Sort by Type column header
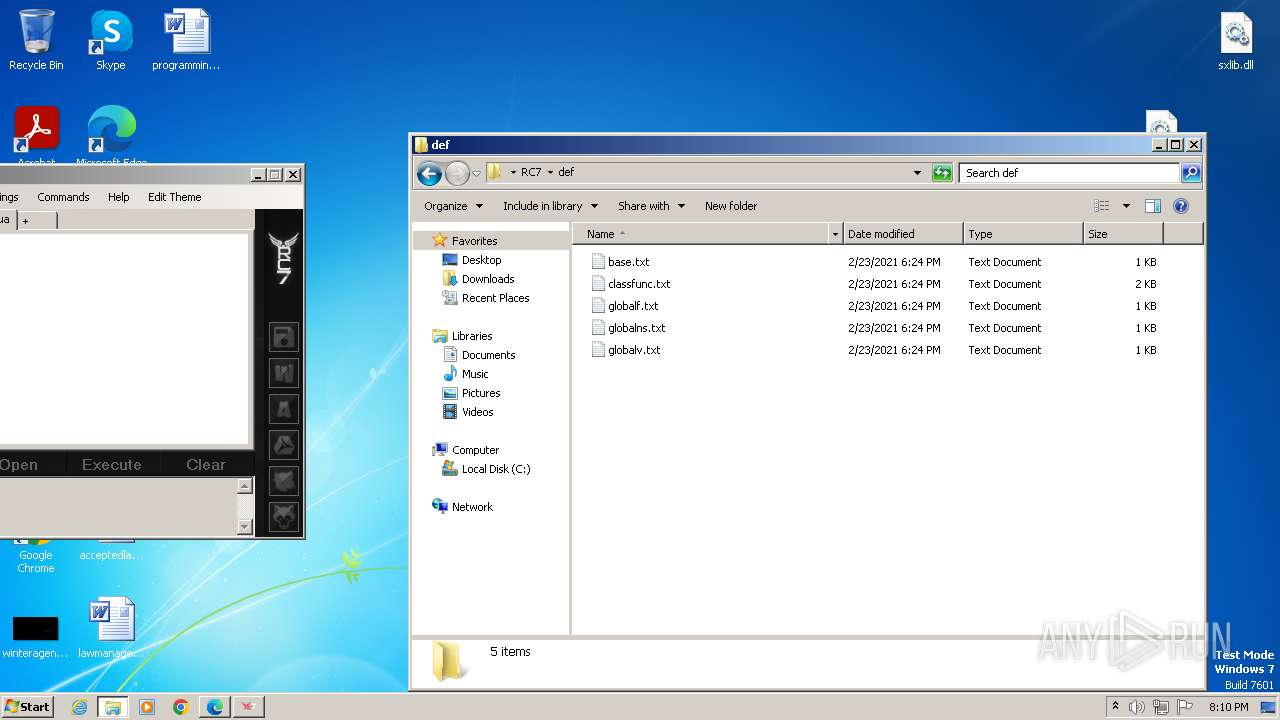Viewport: 1280px width, 720px height. click(x=1023, y=234)
